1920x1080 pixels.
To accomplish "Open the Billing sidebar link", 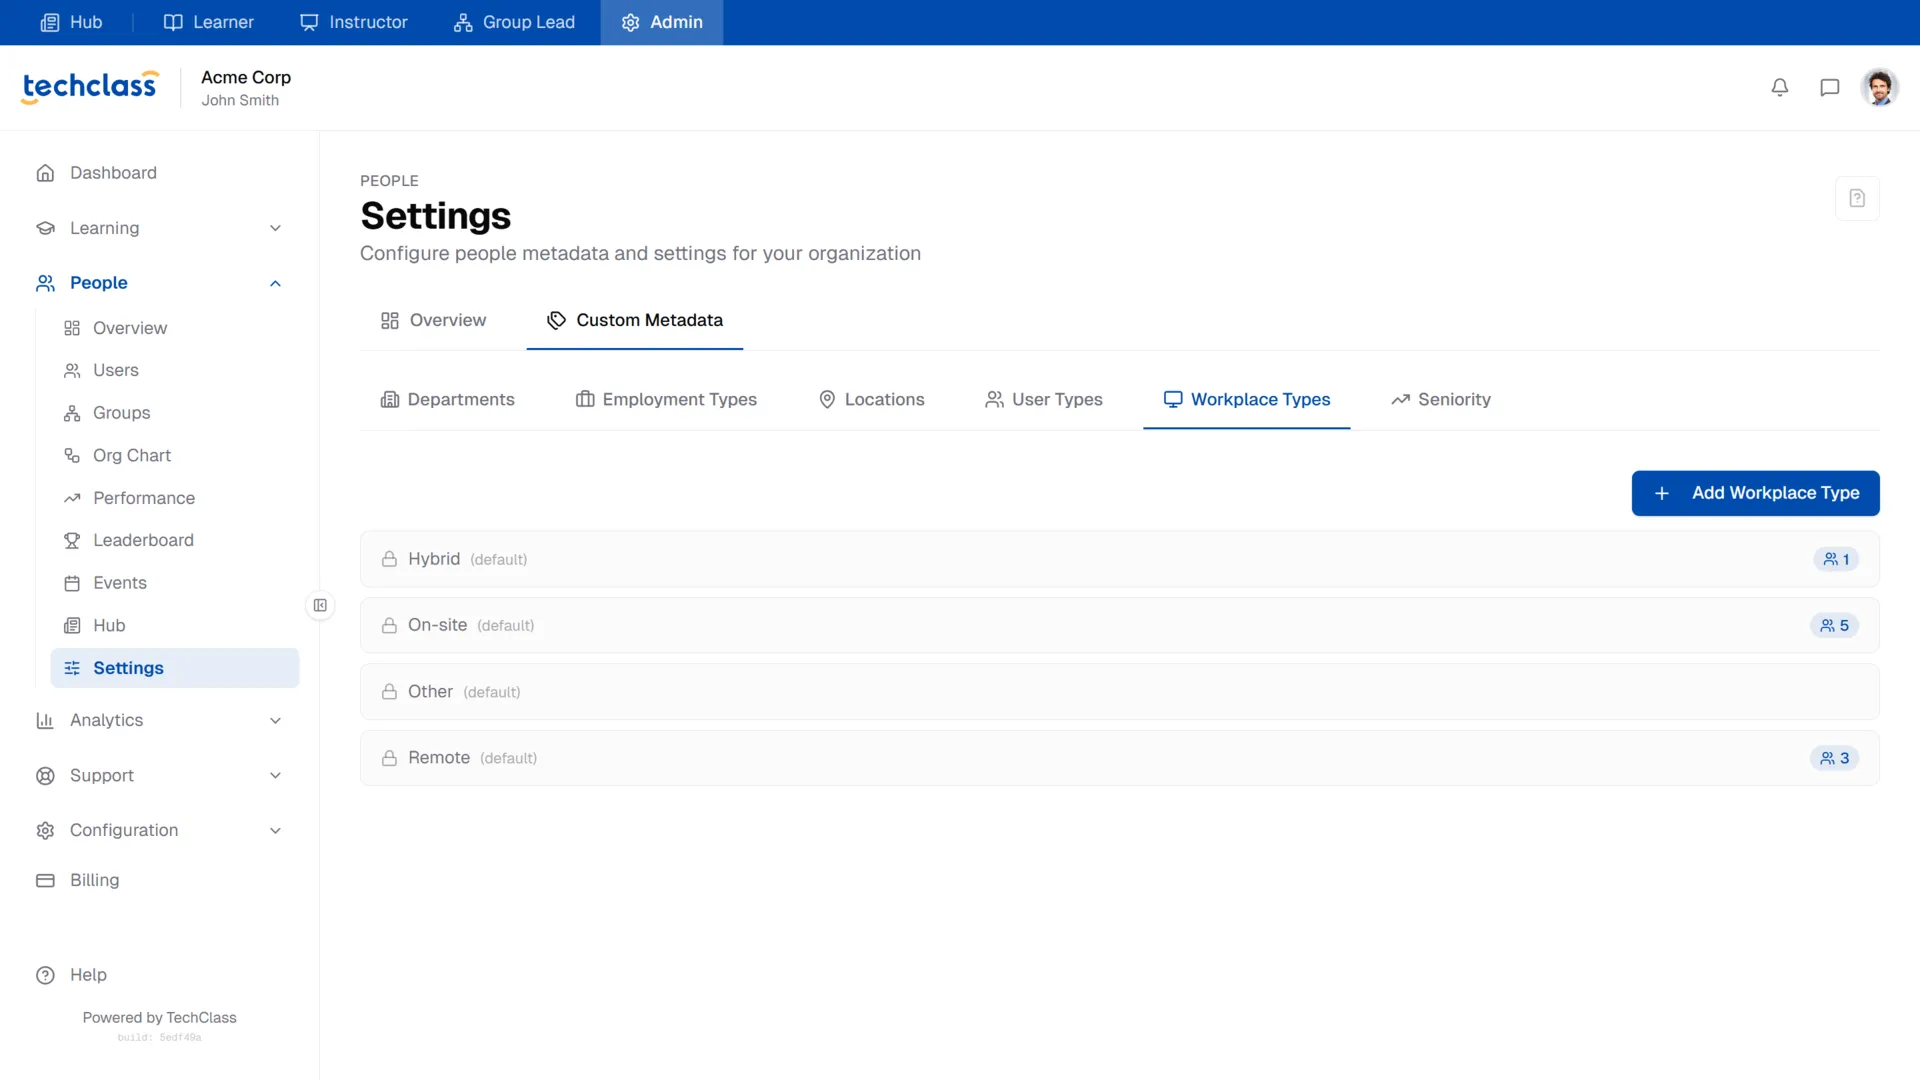I will 160,880.
